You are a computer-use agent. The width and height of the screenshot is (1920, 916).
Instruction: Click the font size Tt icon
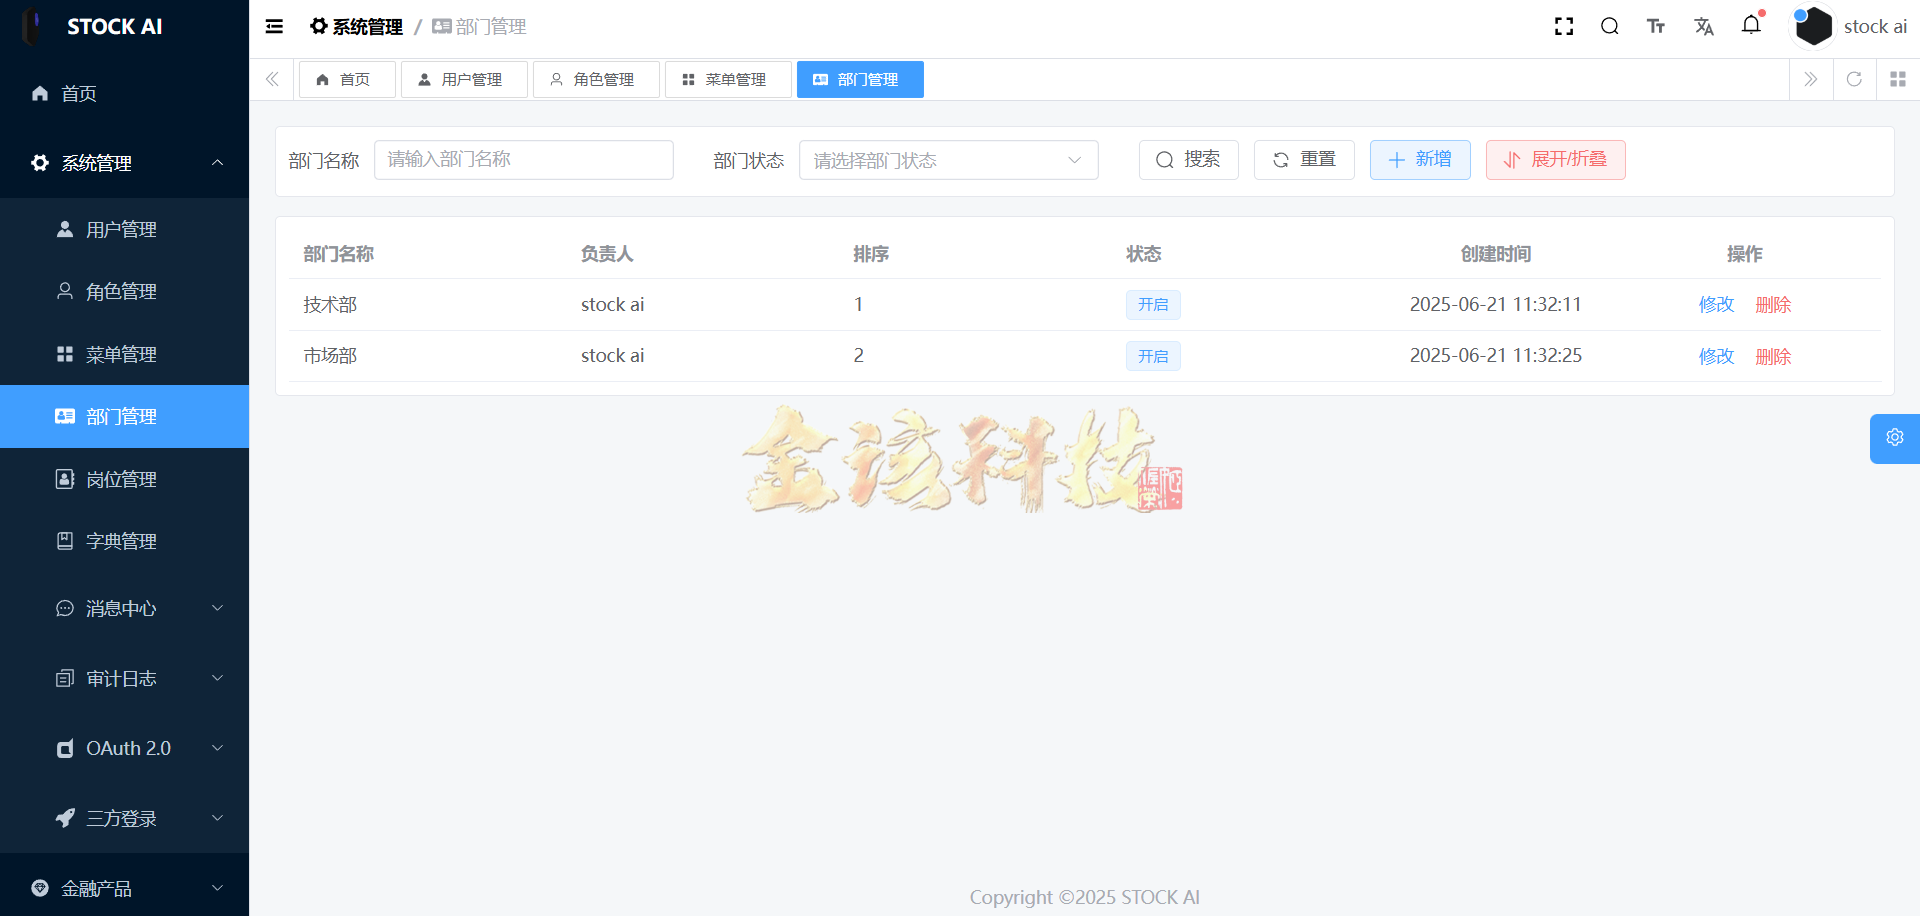tap(1656, 26)
